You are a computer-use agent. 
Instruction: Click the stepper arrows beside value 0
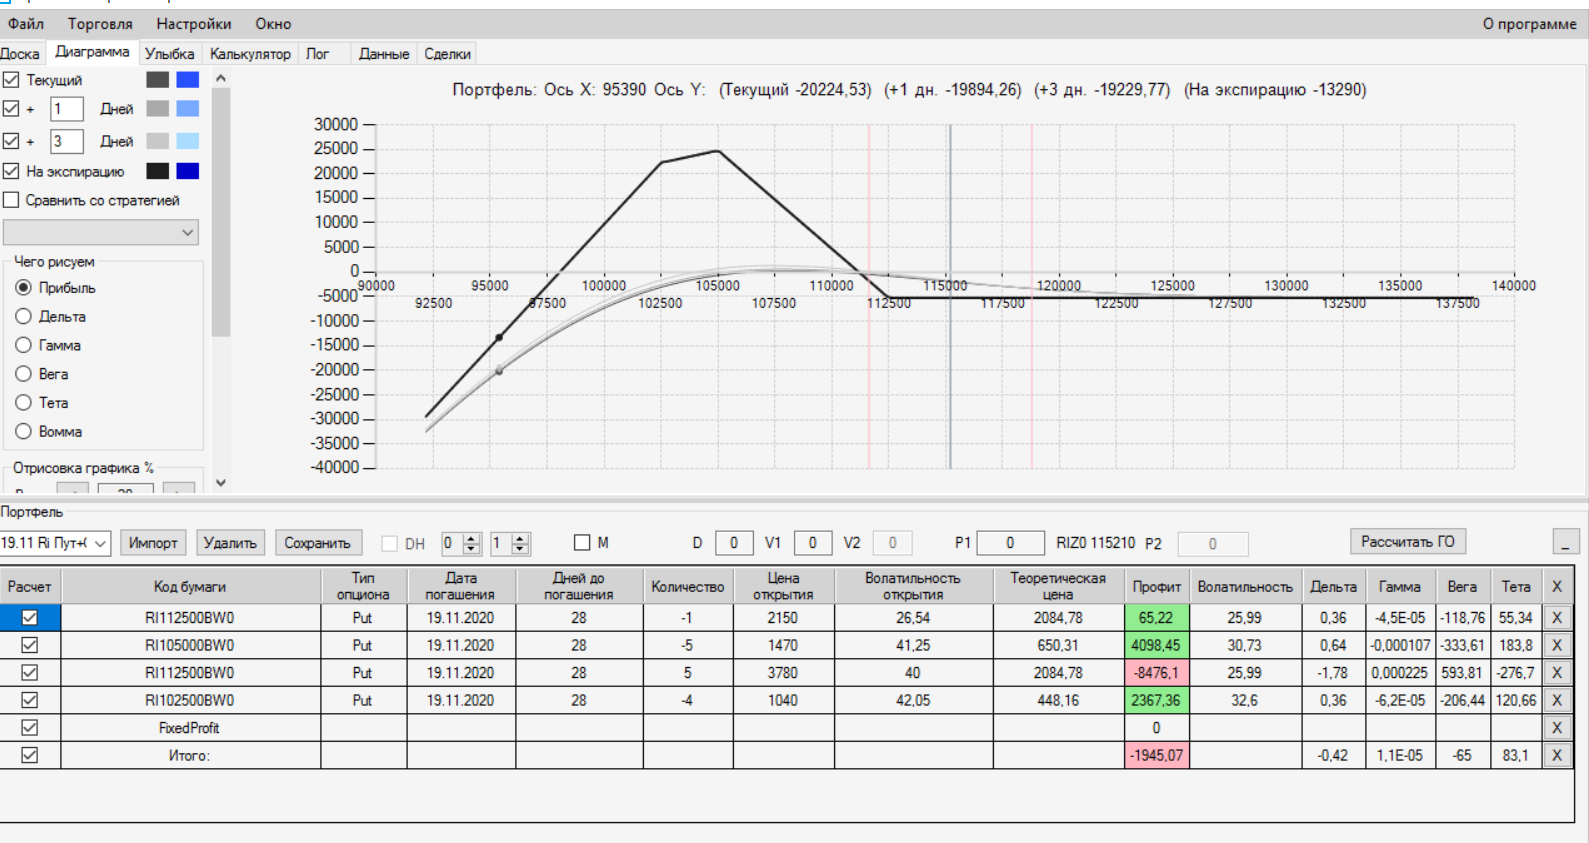[473, 543]
